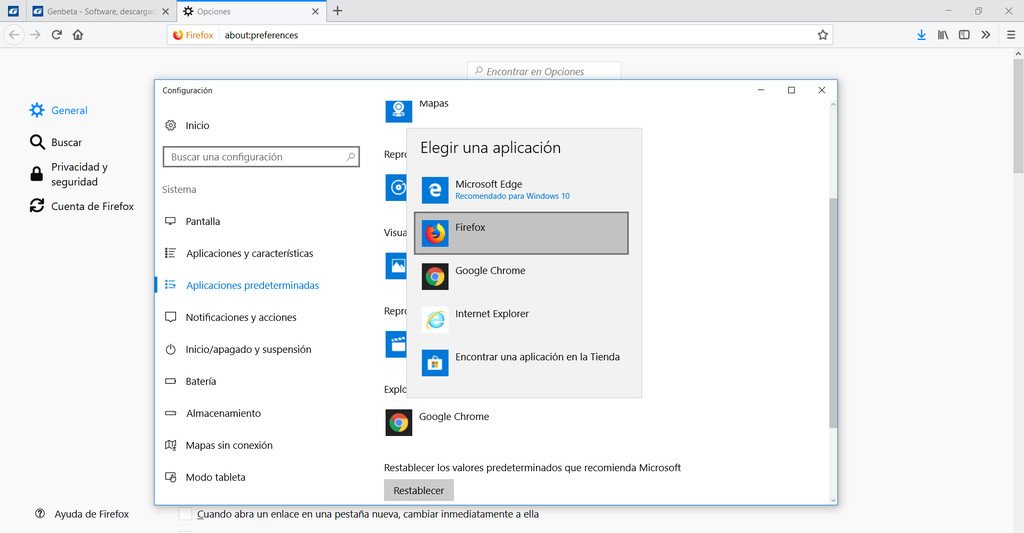Click current web browser Google Chrome entry
Screen dimensions: 1024x533
(x=438, y=423)
